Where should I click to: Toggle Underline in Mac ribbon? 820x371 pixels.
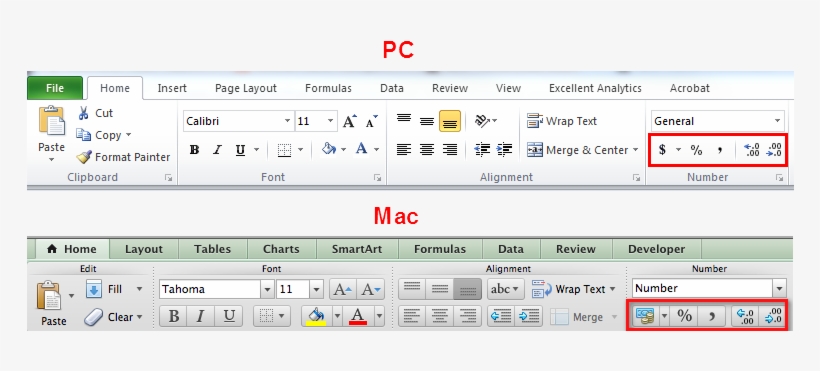(x=229, y=317)
